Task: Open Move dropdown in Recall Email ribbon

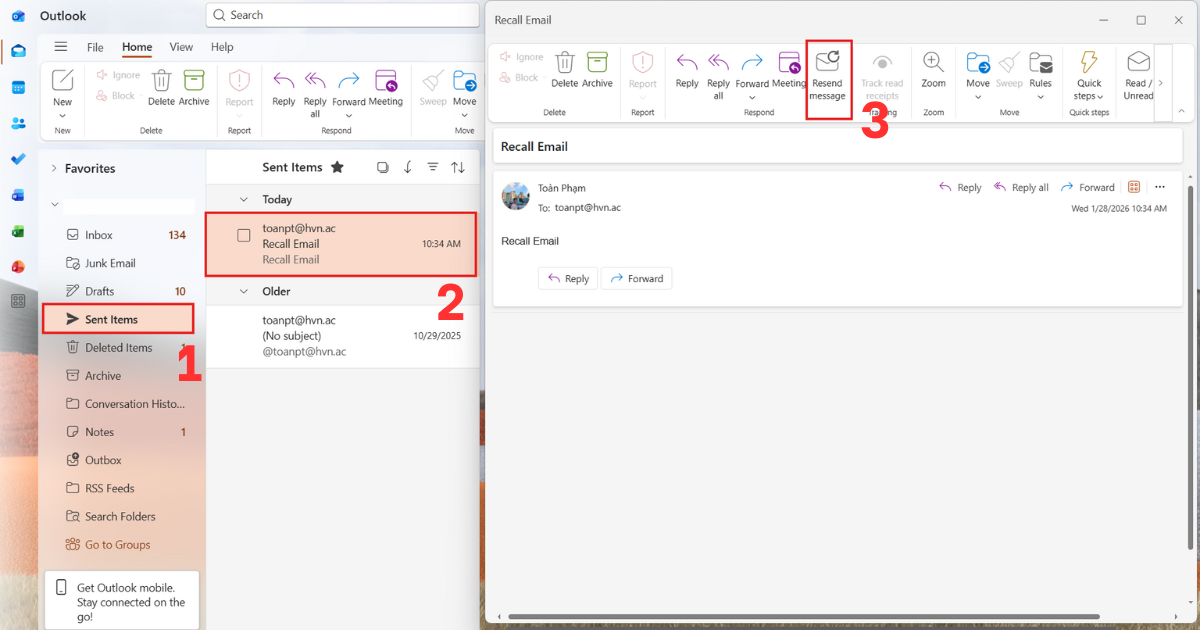Action: [978, 96]
